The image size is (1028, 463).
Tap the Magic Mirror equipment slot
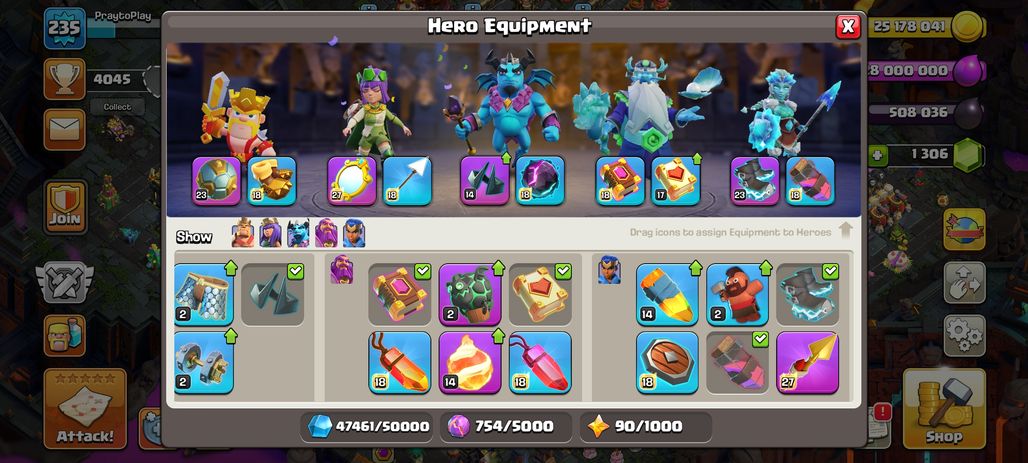pyautogui.click(x=352, y=180)
